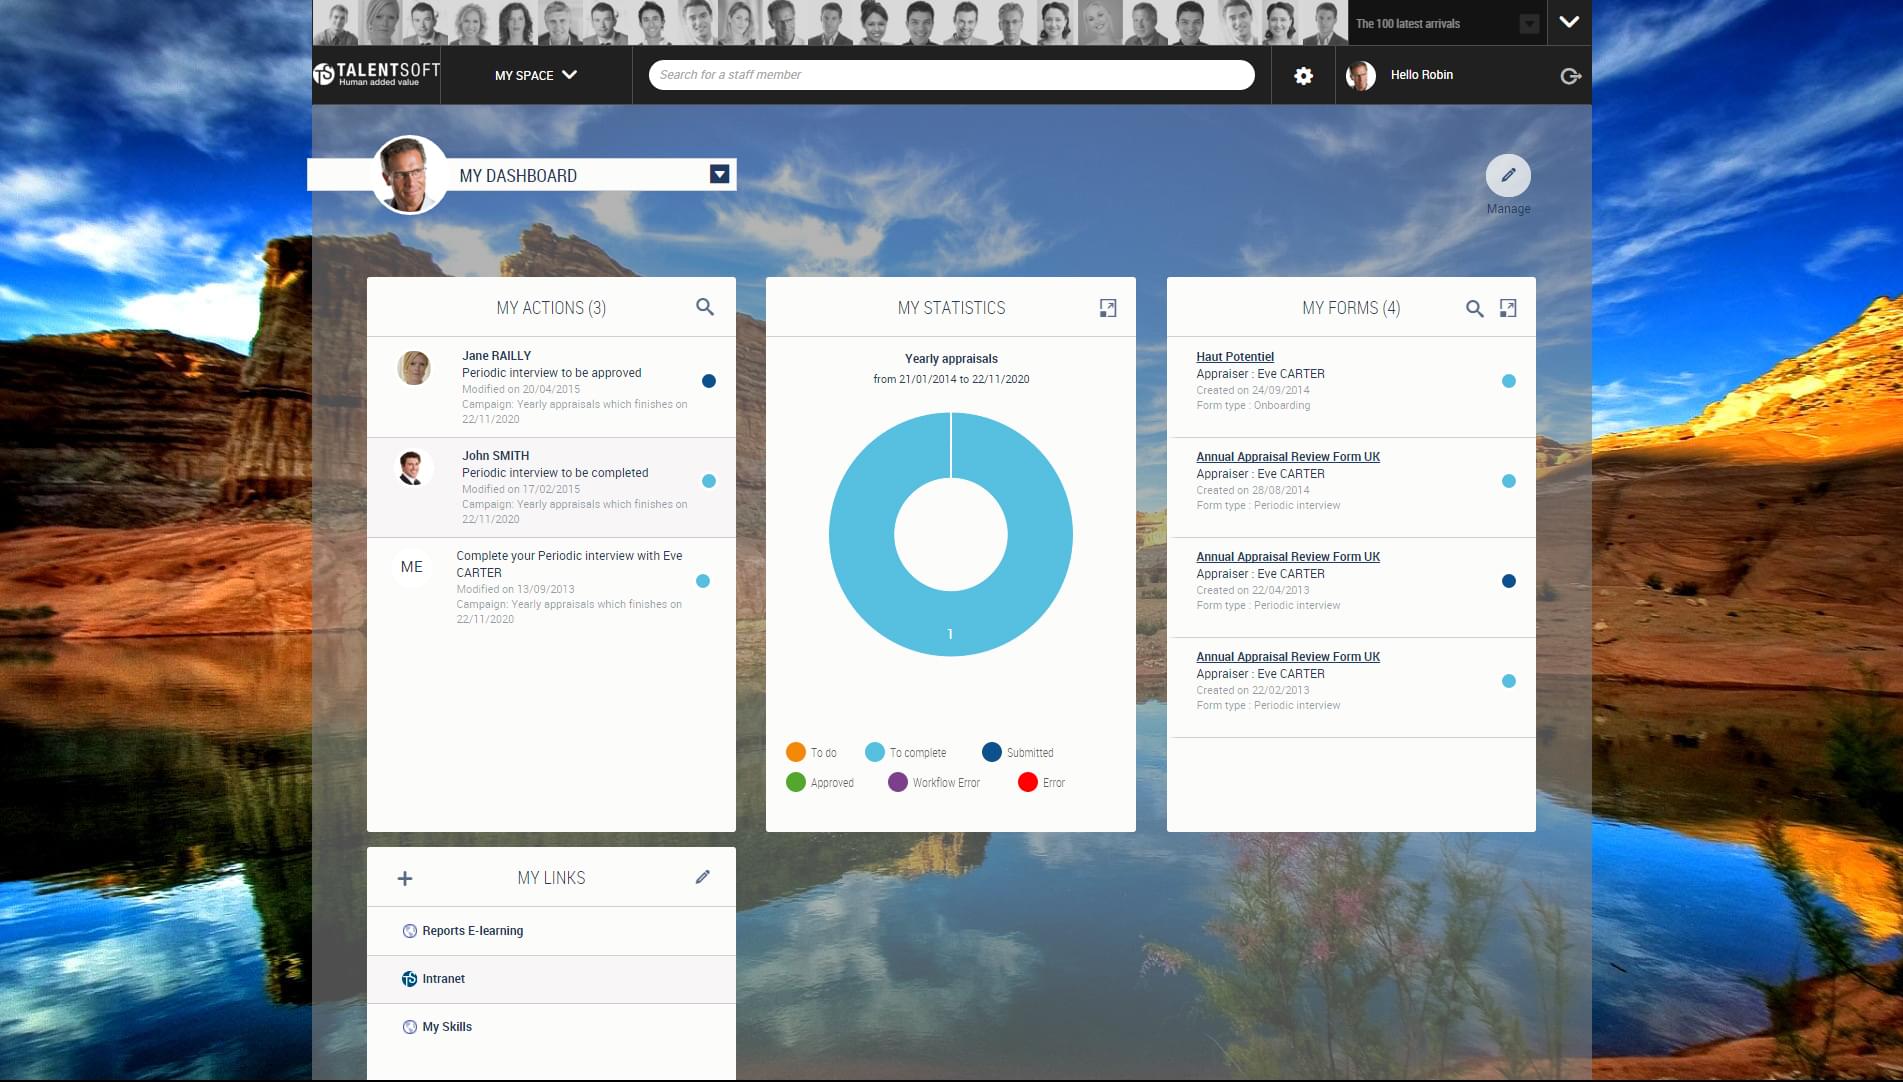
Task: Open Reports E-learning
Action: coord(472,930)
